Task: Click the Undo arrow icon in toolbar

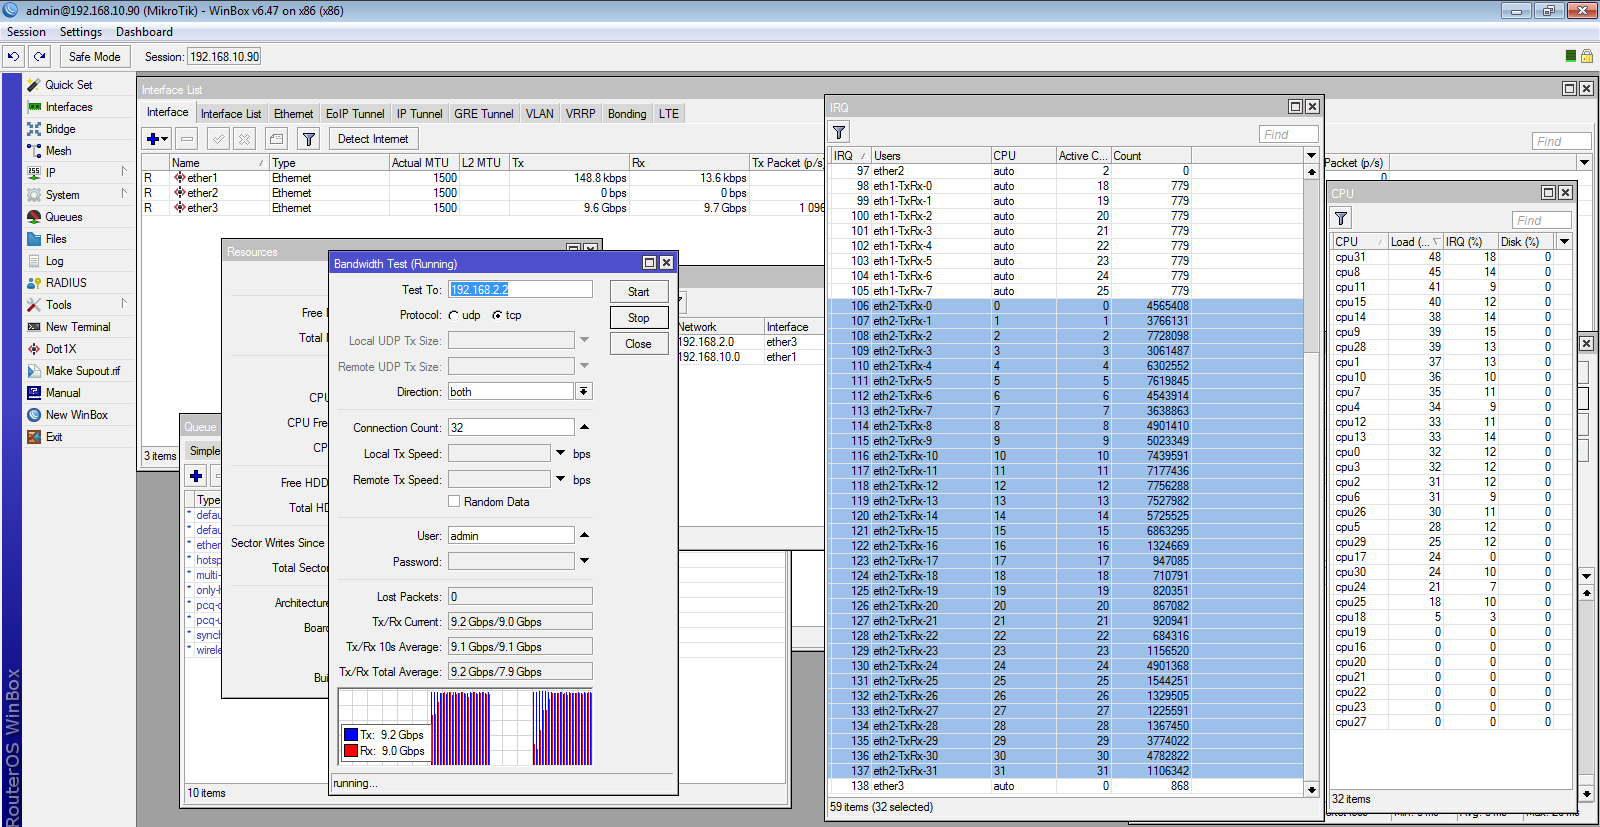Action: (x=13, y=57)
